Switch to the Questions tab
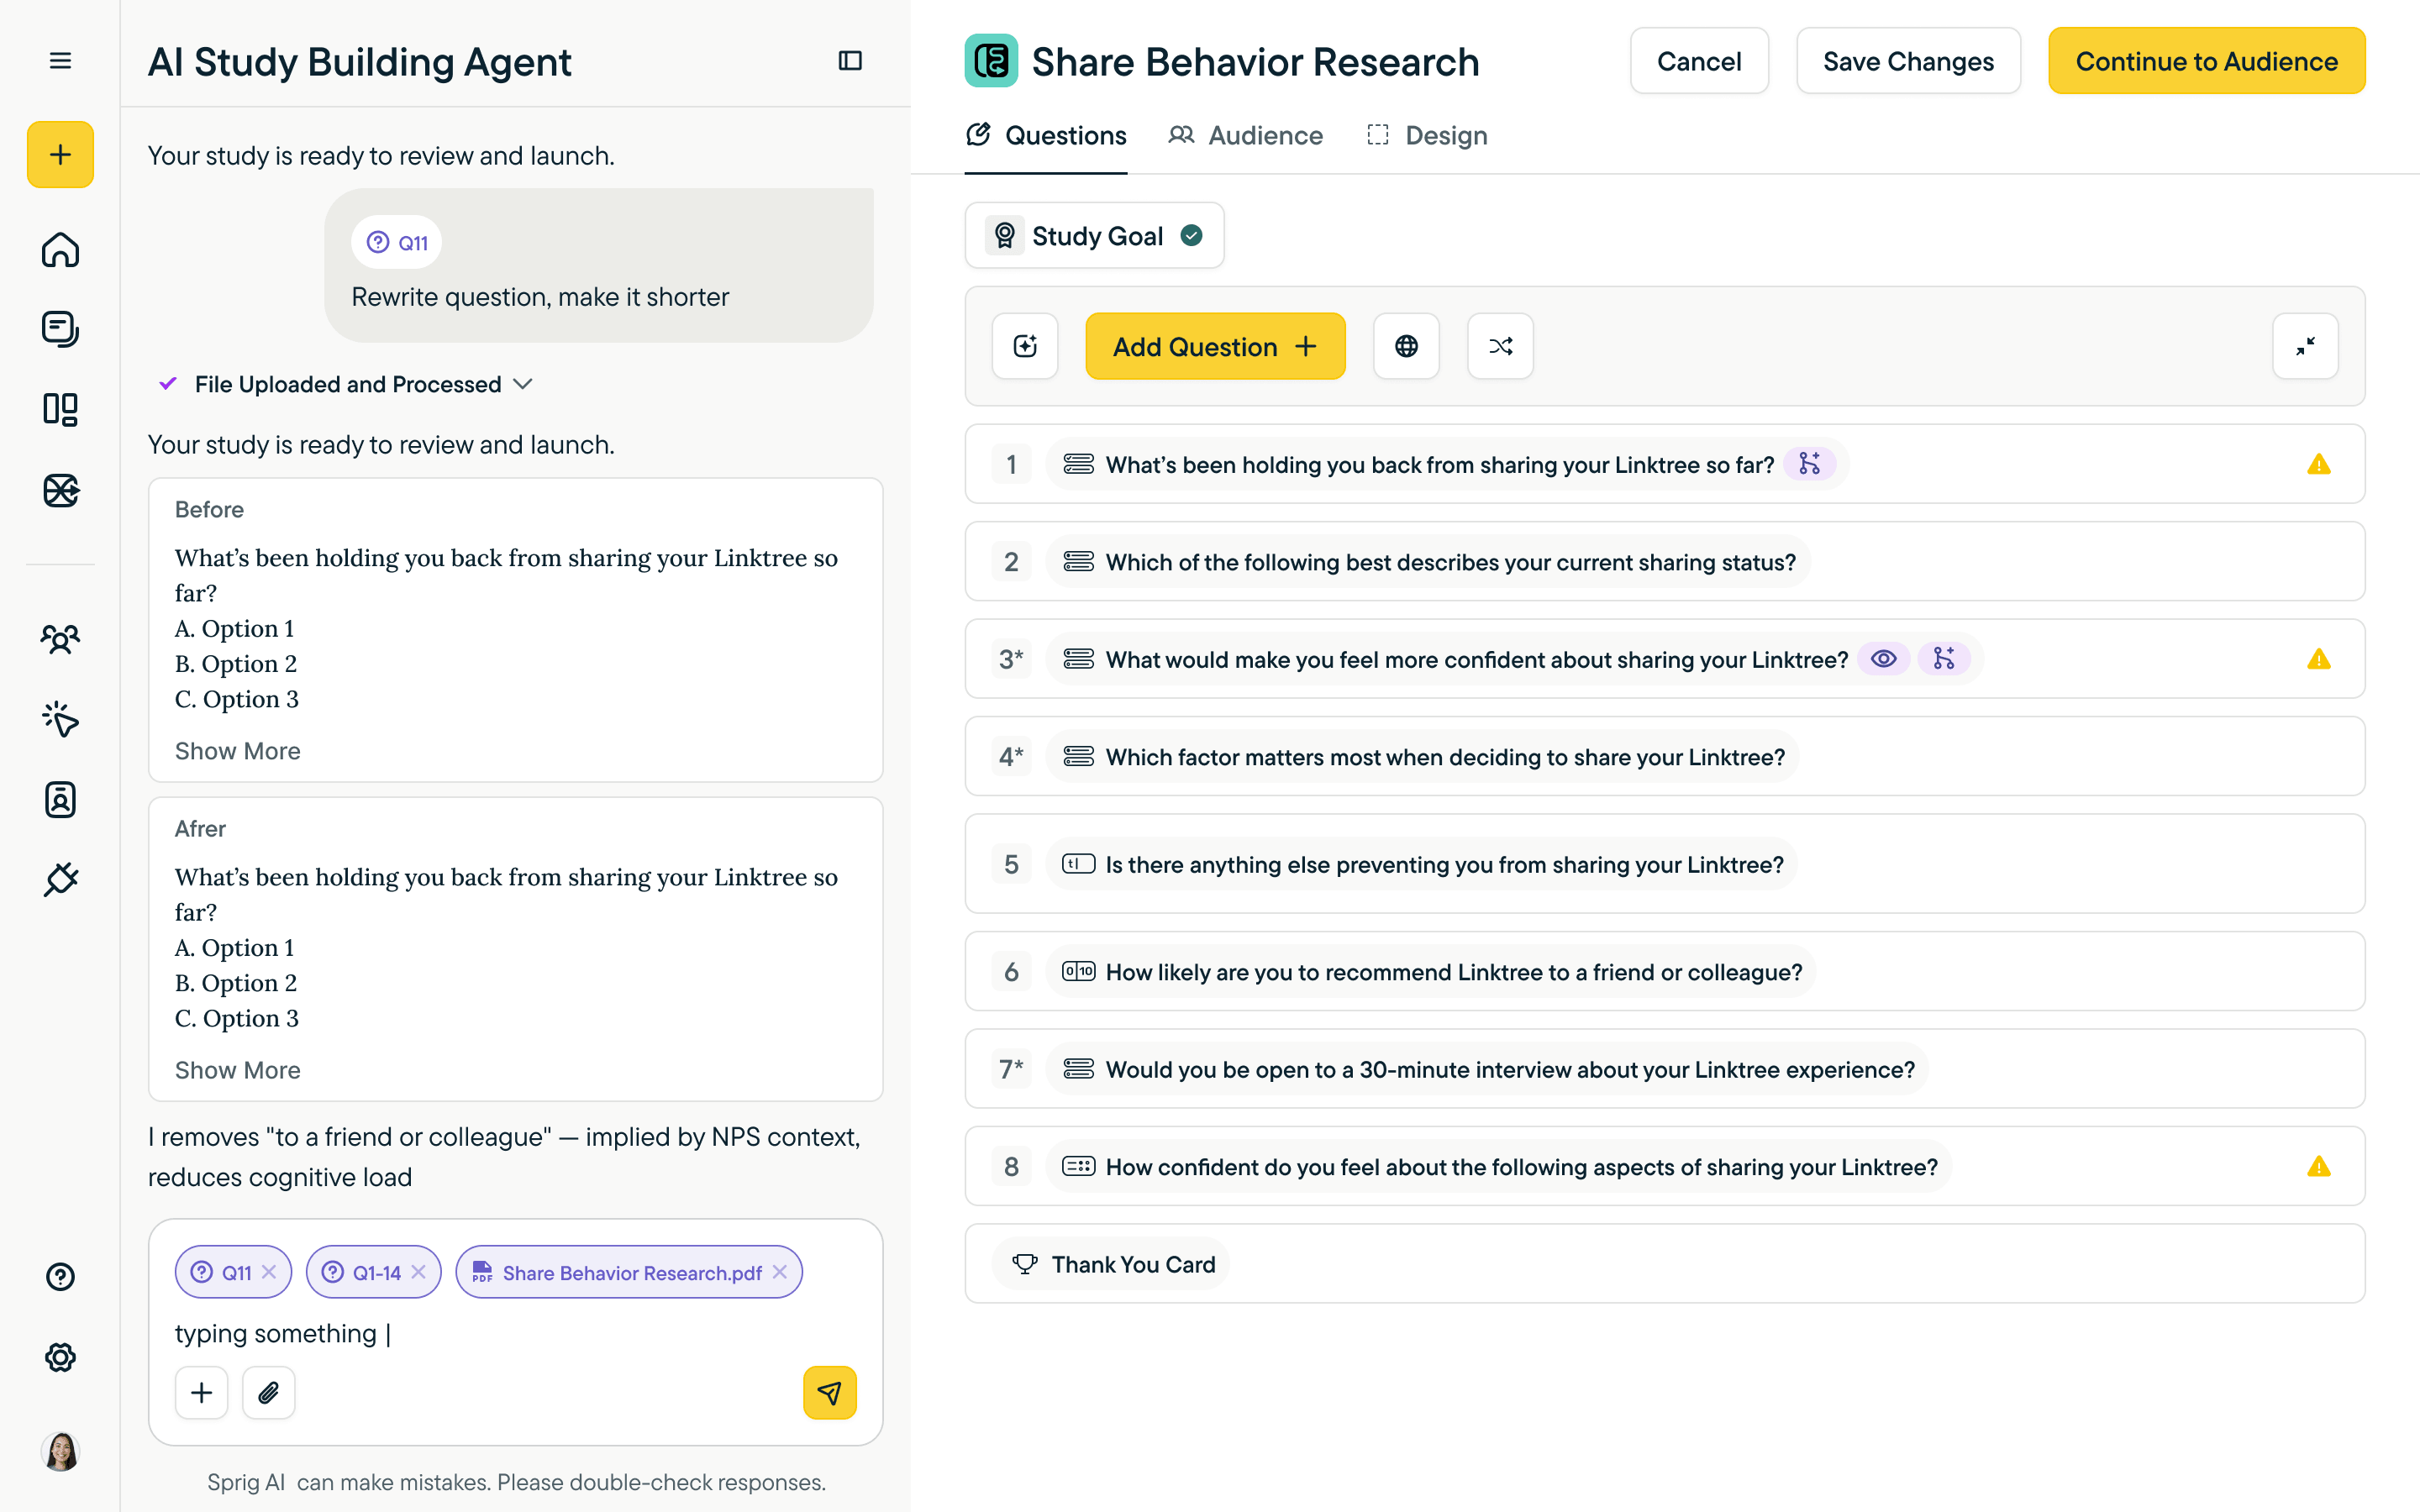 tap(1046, 135)
